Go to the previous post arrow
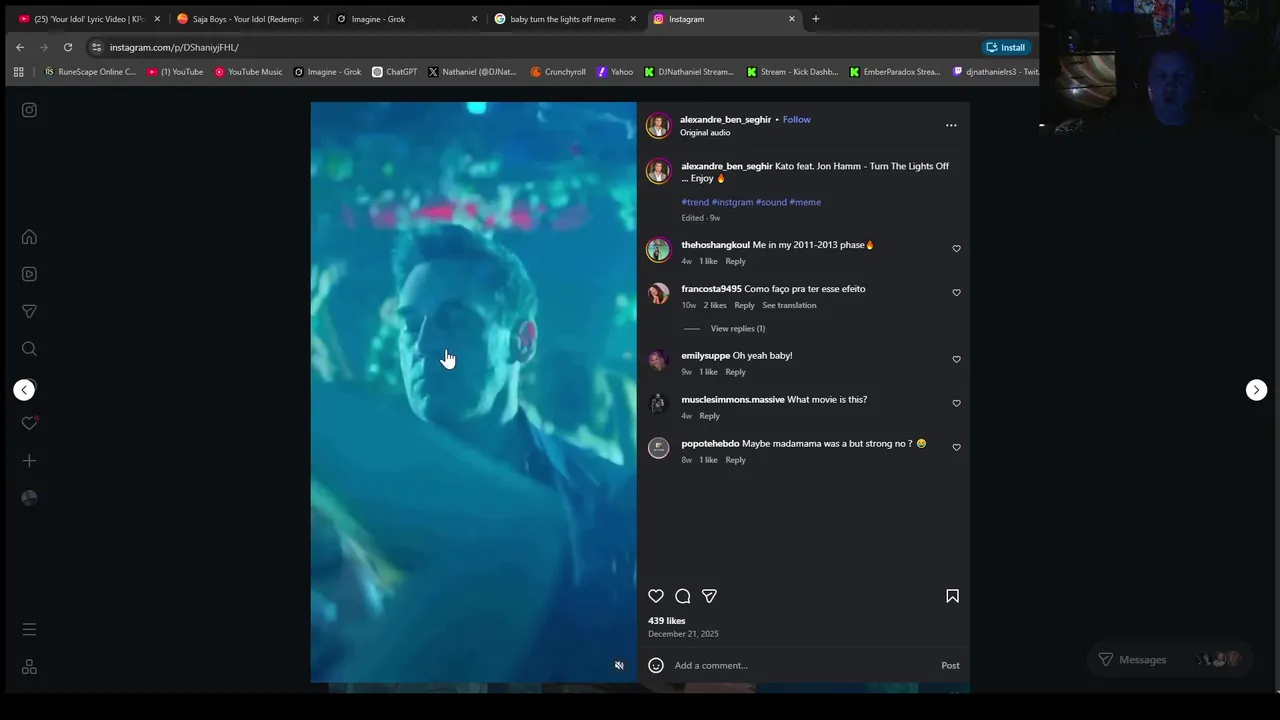Screen dimensions: 1280x720 coord(24,390)
